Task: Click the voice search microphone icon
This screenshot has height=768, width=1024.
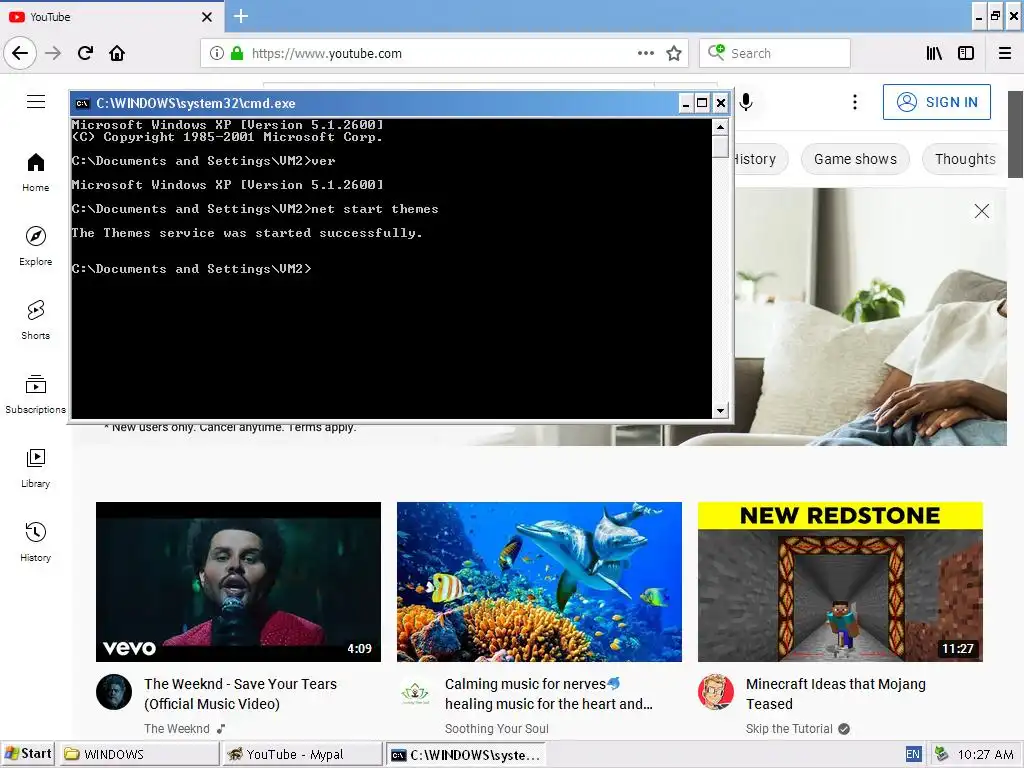Action: (746, 102)
